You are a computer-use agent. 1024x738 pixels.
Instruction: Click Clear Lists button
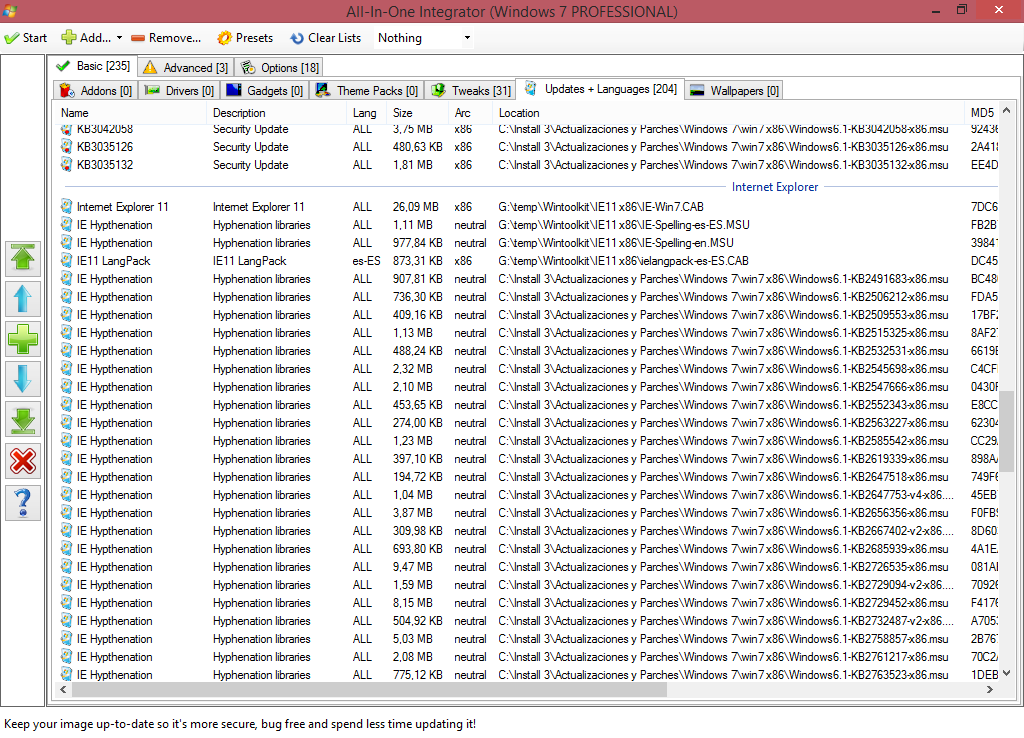coord(326,38)
